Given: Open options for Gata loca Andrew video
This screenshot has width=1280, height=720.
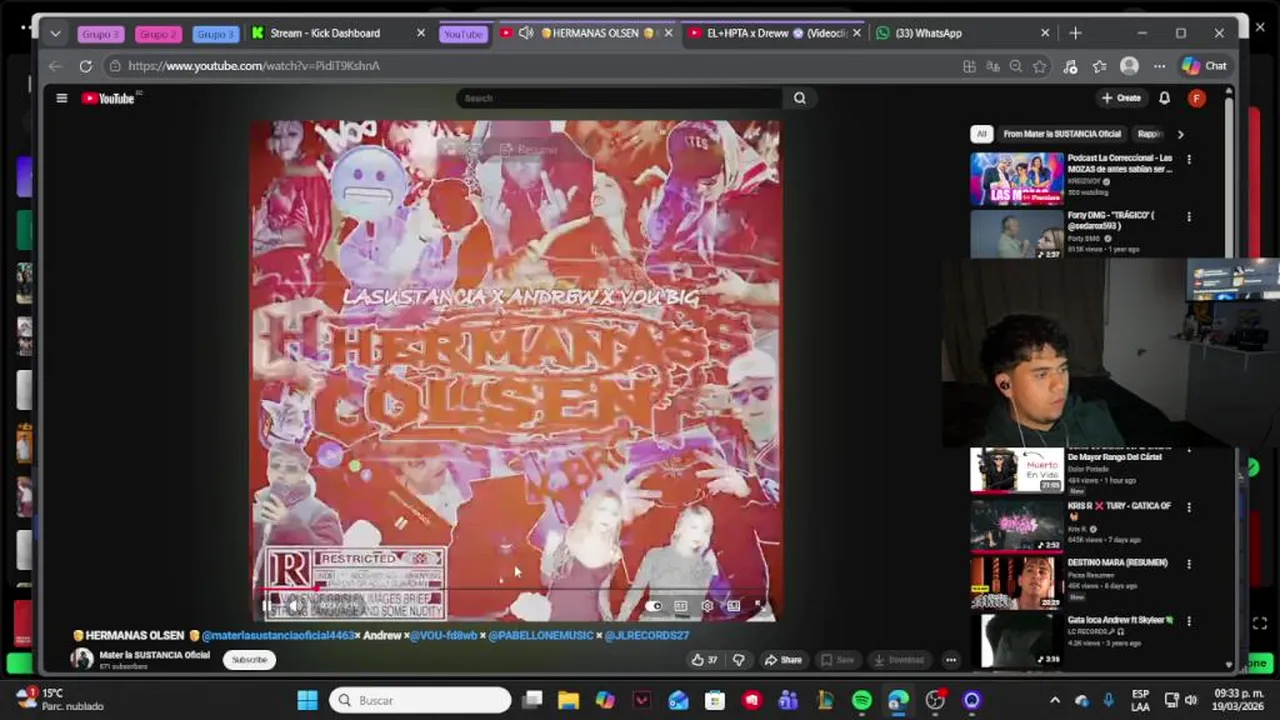Looking at the screenshot, I should tap(1189, 621).
